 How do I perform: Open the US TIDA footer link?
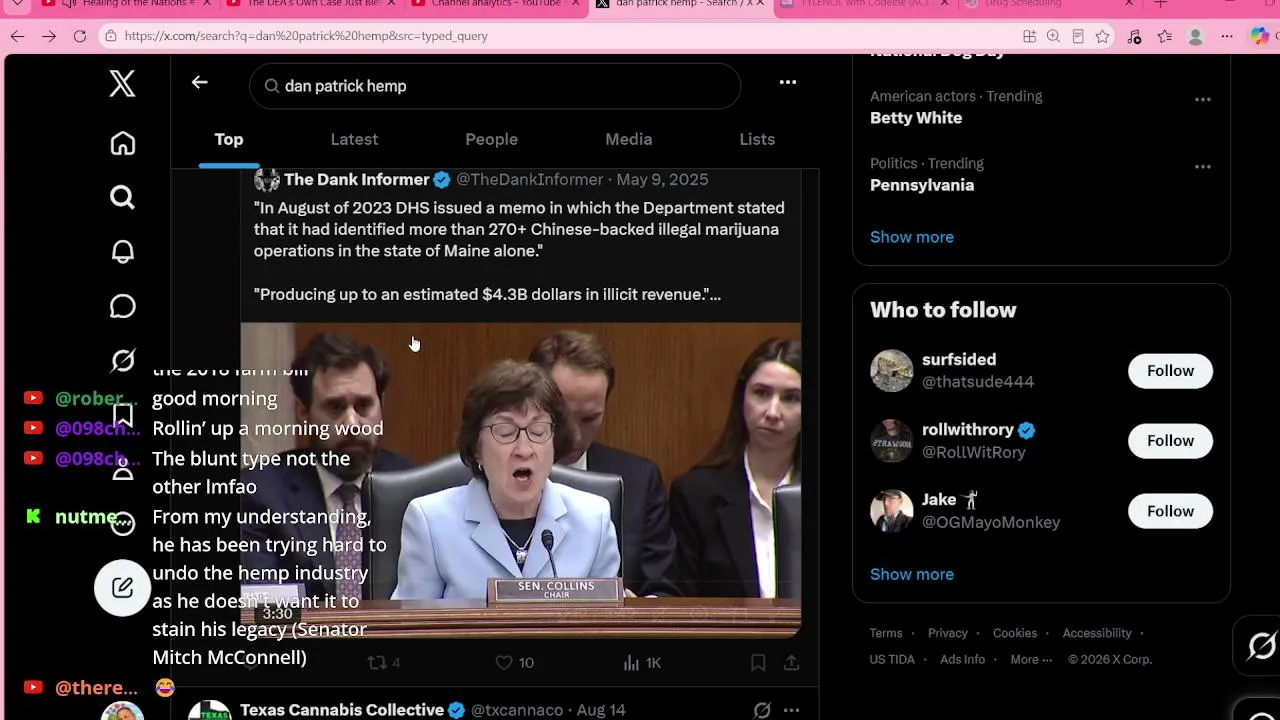coord(892,659)
